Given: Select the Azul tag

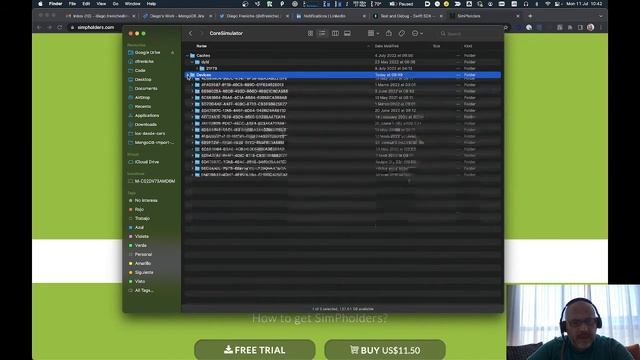Looking at the screenshot, I should 139,227.
